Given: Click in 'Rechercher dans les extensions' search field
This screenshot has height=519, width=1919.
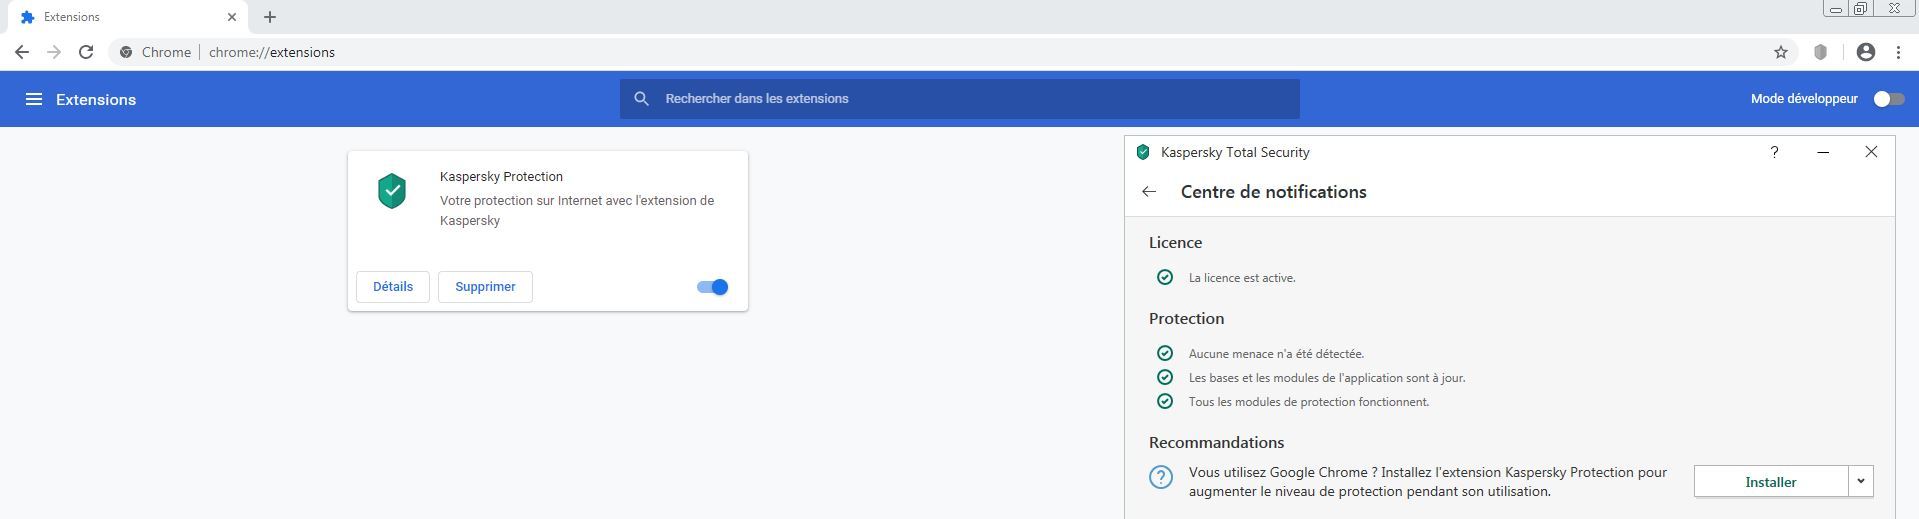Looking at the screenshot, I should pyautogui.click(x=960, y=99).
